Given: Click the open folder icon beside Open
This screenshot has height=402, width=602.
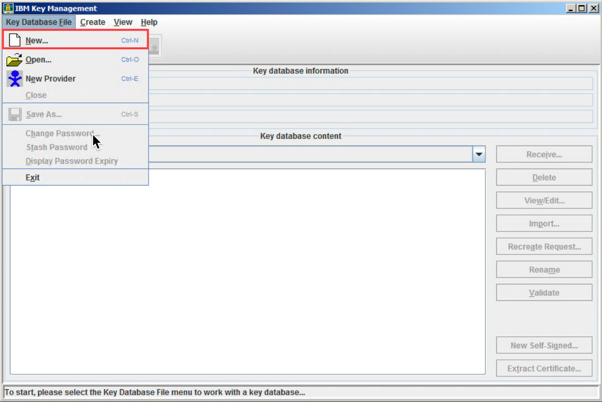Looking at the screenshot, I should pyautogui.click(x=14, y=60).
